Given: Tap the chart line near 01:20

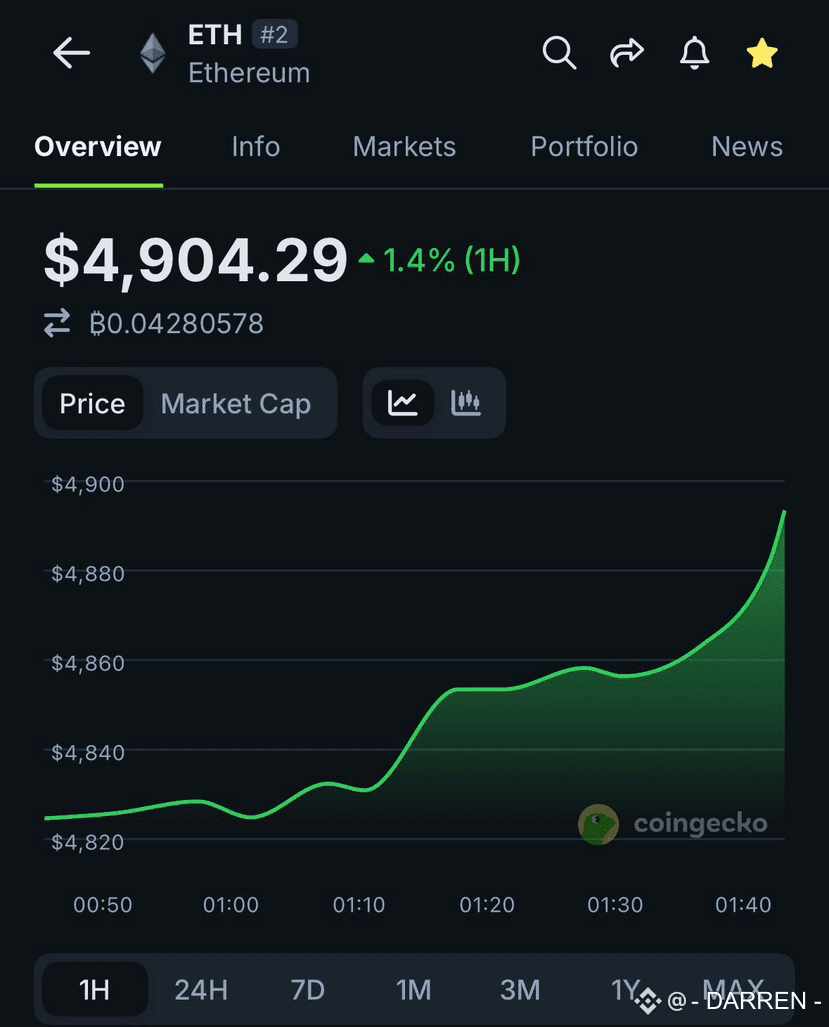Looking at the screenshot, I should pyautogui.click(x=487, y=689).
